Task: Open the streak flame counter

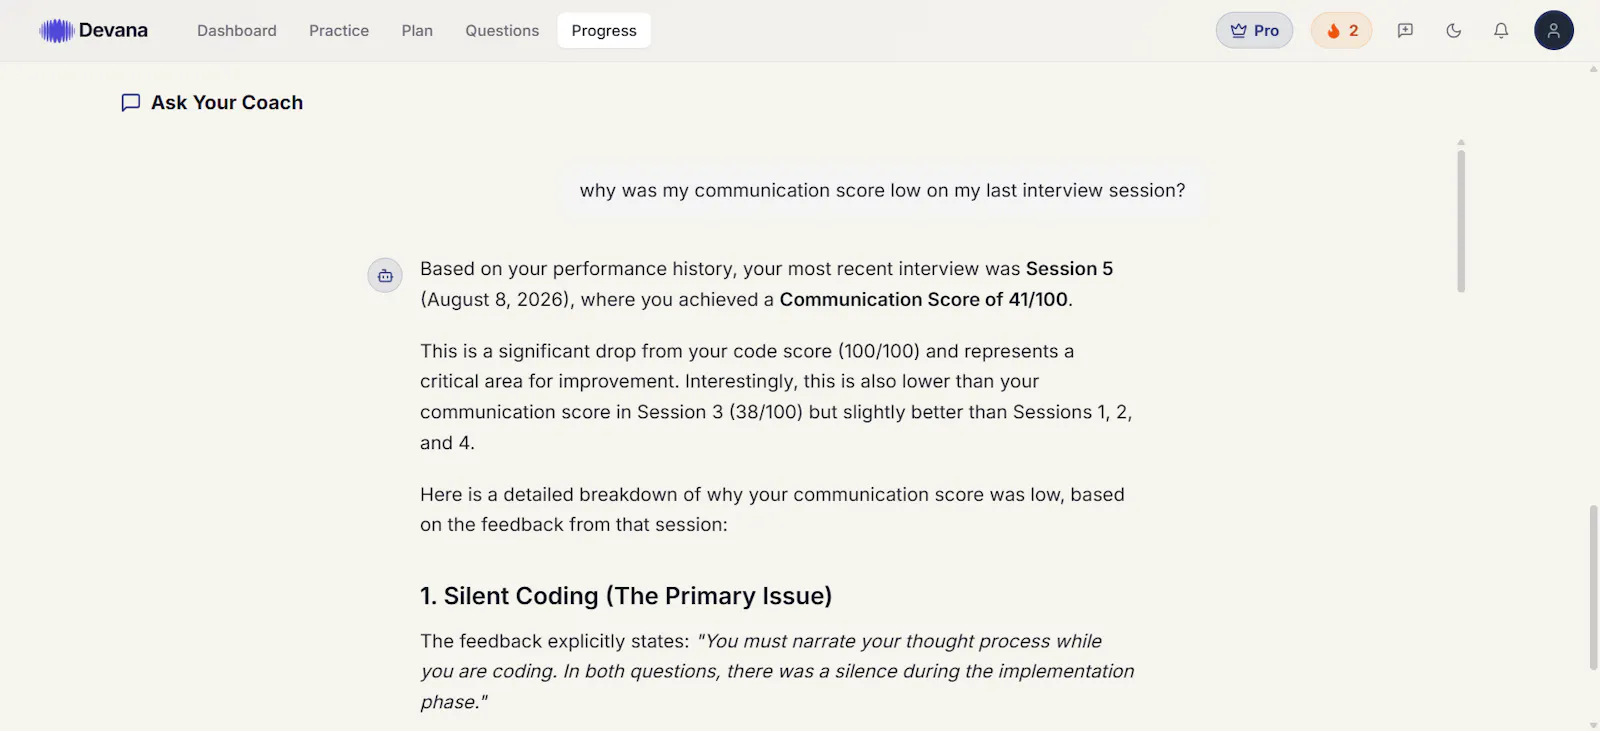Action: 1341,31
